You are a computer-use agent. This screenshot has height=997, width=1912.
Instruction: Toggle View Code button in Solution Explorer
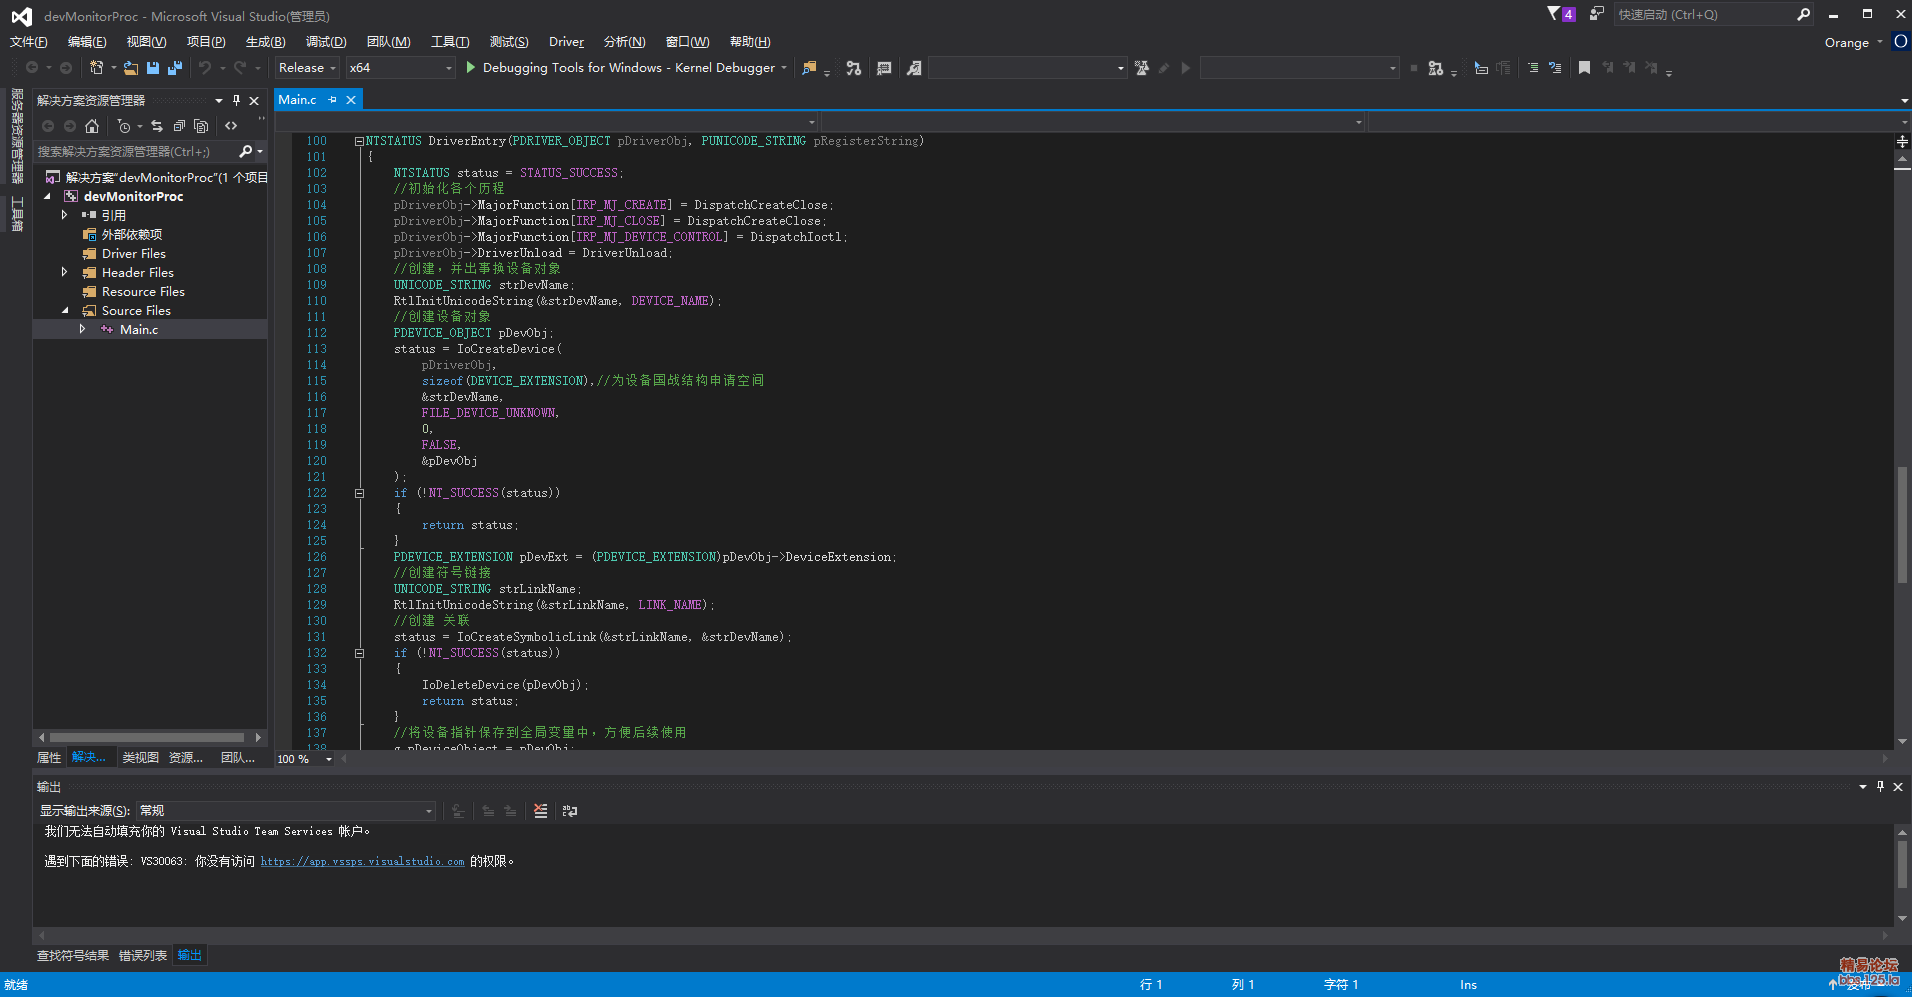click(x=231, y=126)
